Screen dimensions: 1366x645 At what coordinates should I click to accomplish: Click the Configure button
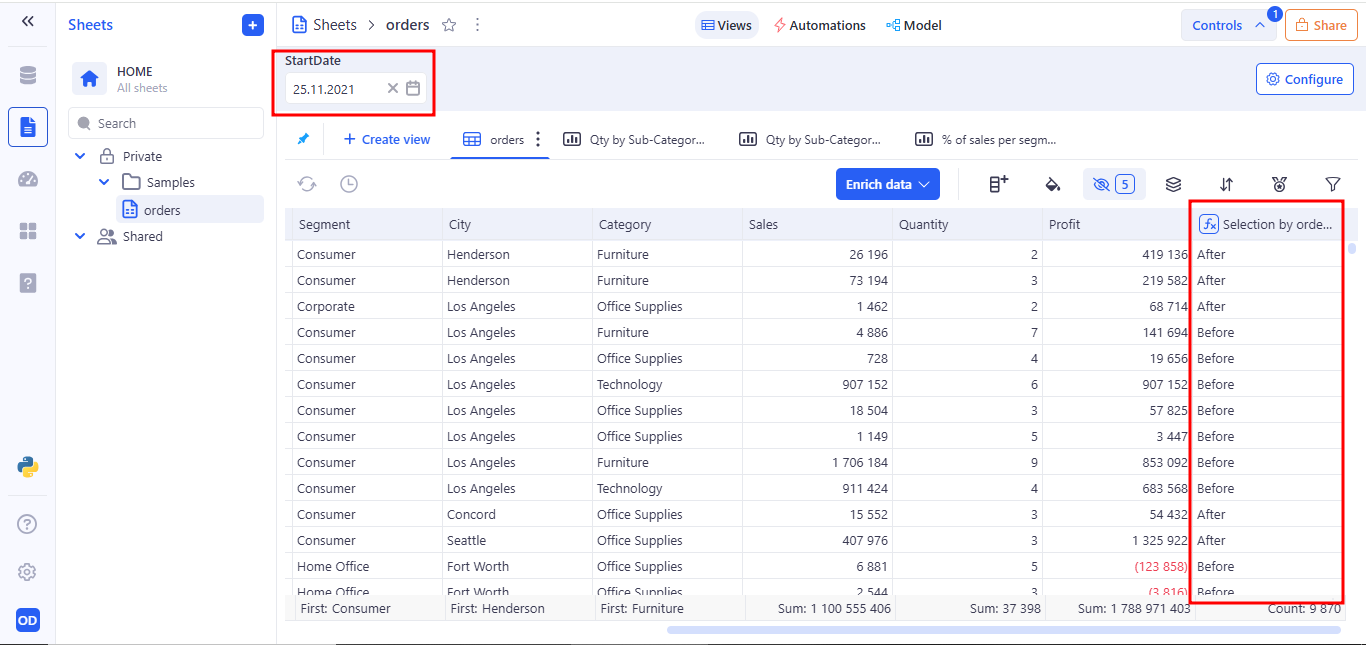[x=1304, y=79]
